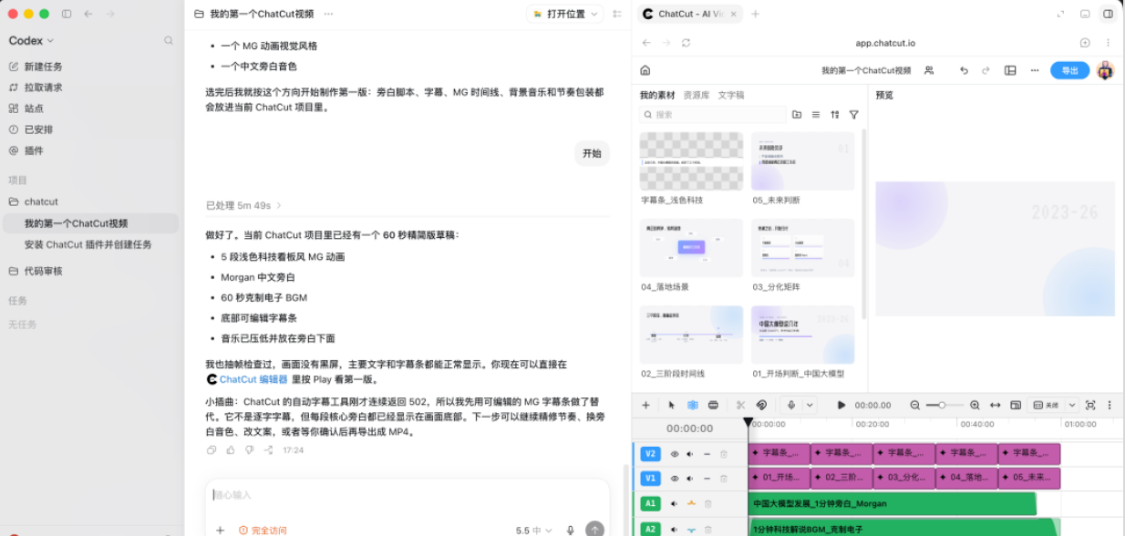Click the fullscreen frame icon in timeline toolbar
This screenshot has height=536, width=1125.
click(x=1091, y=405)
